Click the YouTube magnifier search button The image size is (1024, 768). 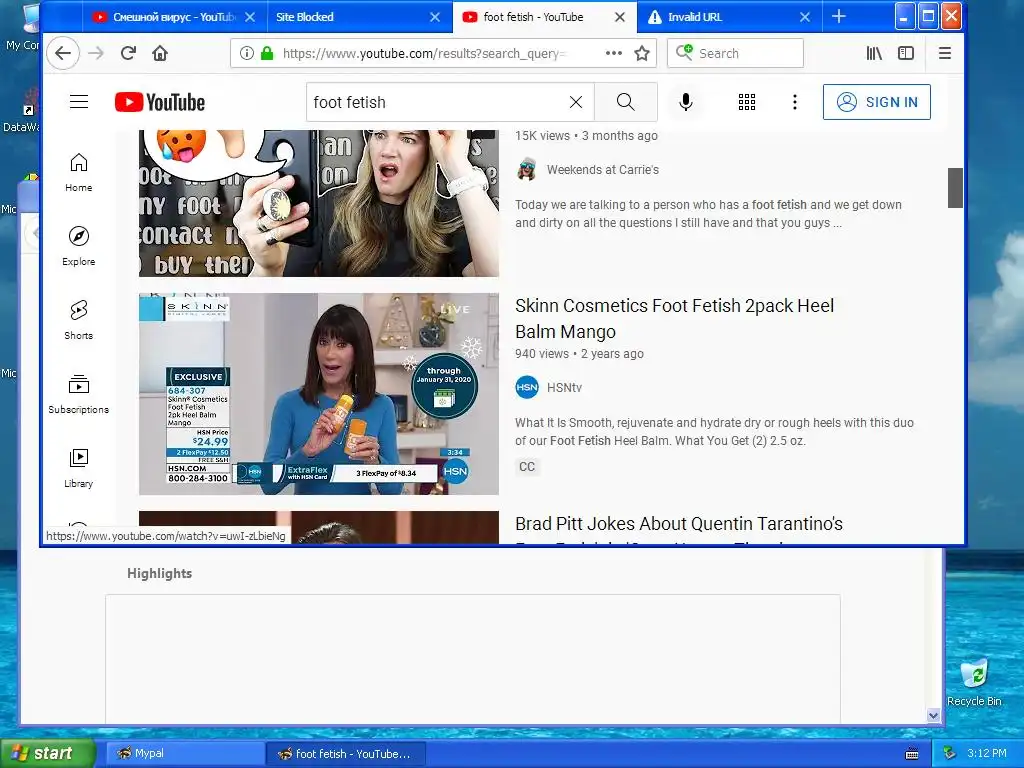tap(626, 102)
